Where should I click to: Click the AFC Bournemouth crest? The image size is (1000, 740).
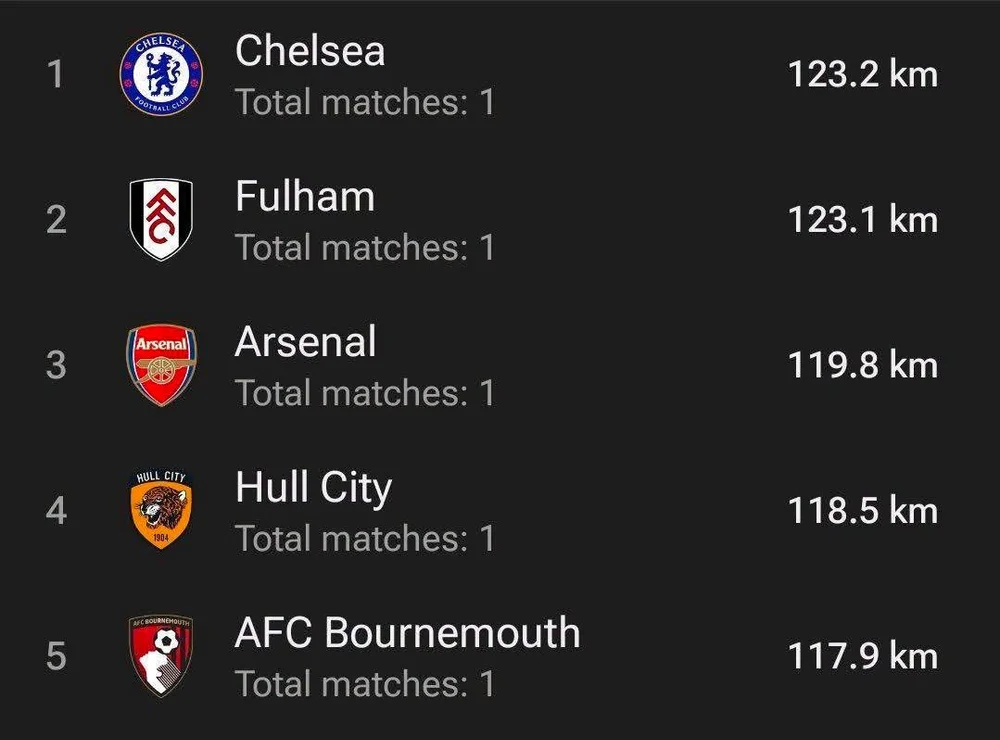coord(161,655)
